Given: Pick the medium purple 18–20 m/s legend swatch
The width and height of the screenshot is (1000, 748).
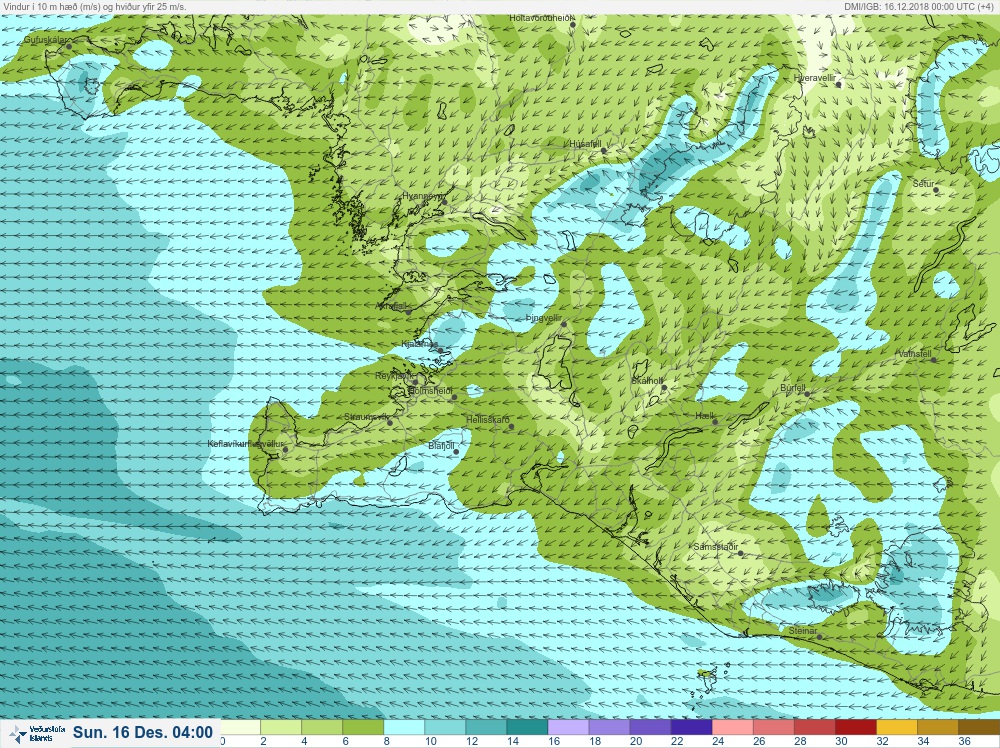Looking at the screenshot, I should [609, 727].
